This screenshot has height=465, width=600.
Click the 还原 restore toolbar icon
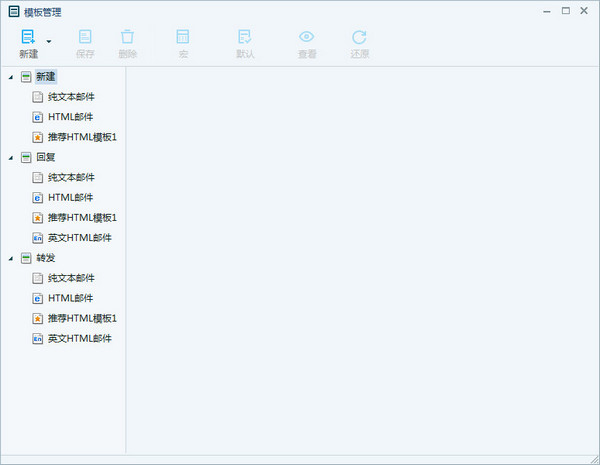(359, 37)
